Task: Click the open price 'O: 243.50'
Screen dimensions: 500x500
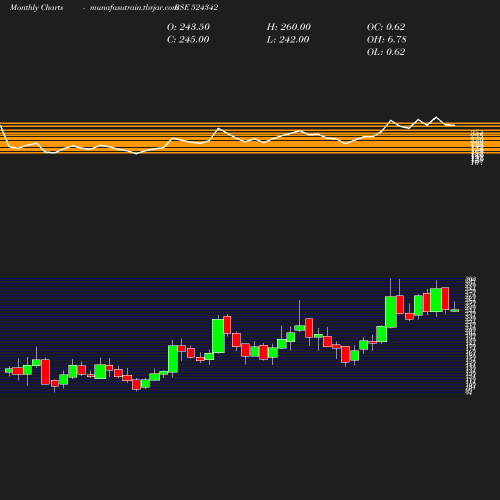Action: click(188, 27)
